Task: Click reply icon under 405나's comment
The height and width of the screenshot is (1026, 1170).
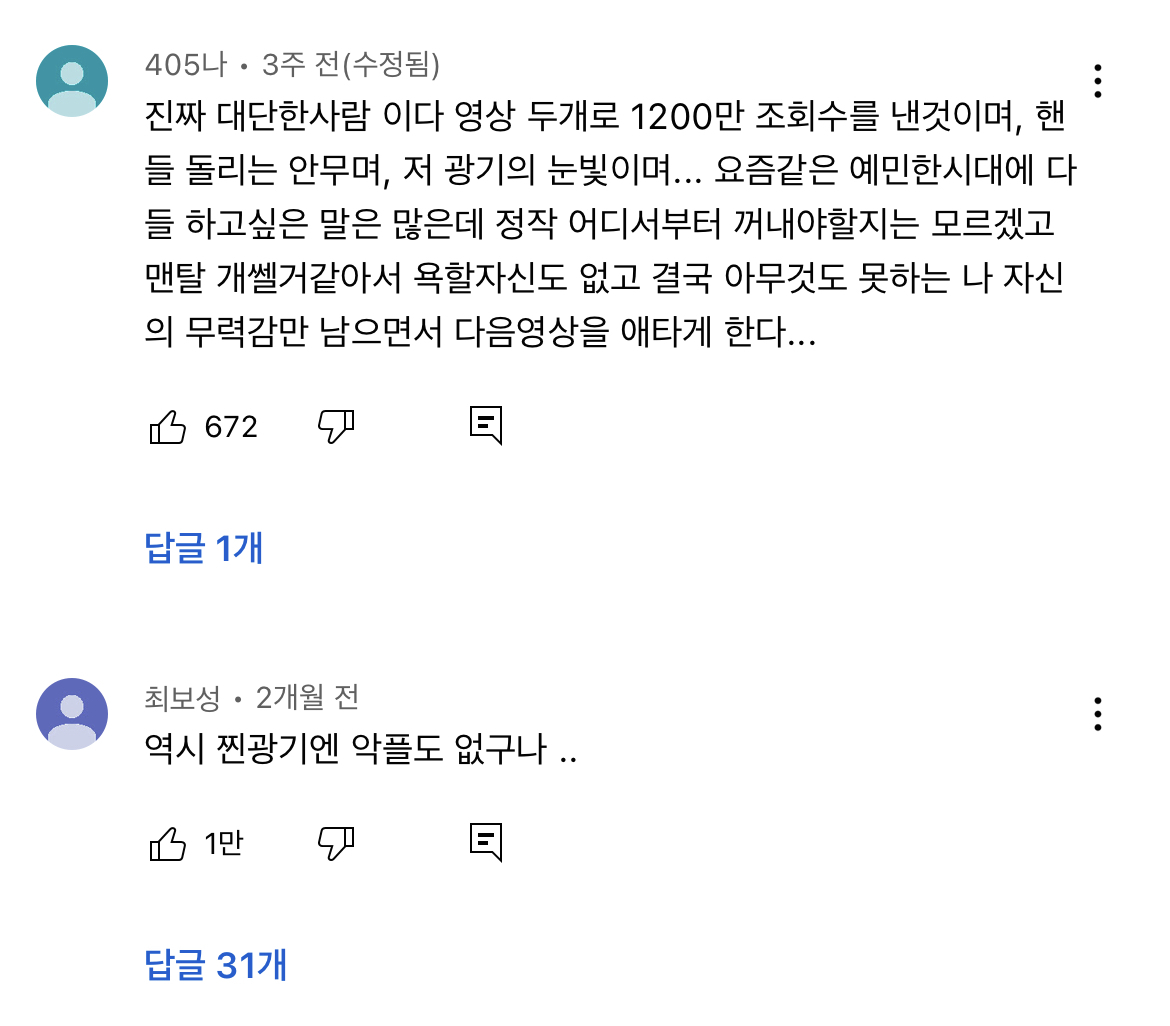Action: [486, 426]
